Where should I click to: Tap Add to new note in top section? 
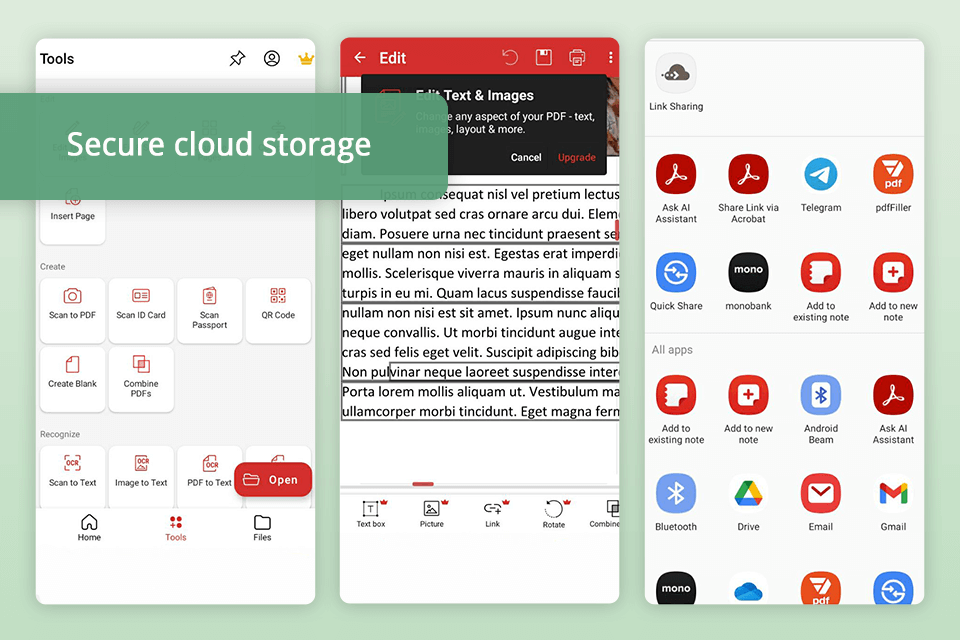pos(893,287)
